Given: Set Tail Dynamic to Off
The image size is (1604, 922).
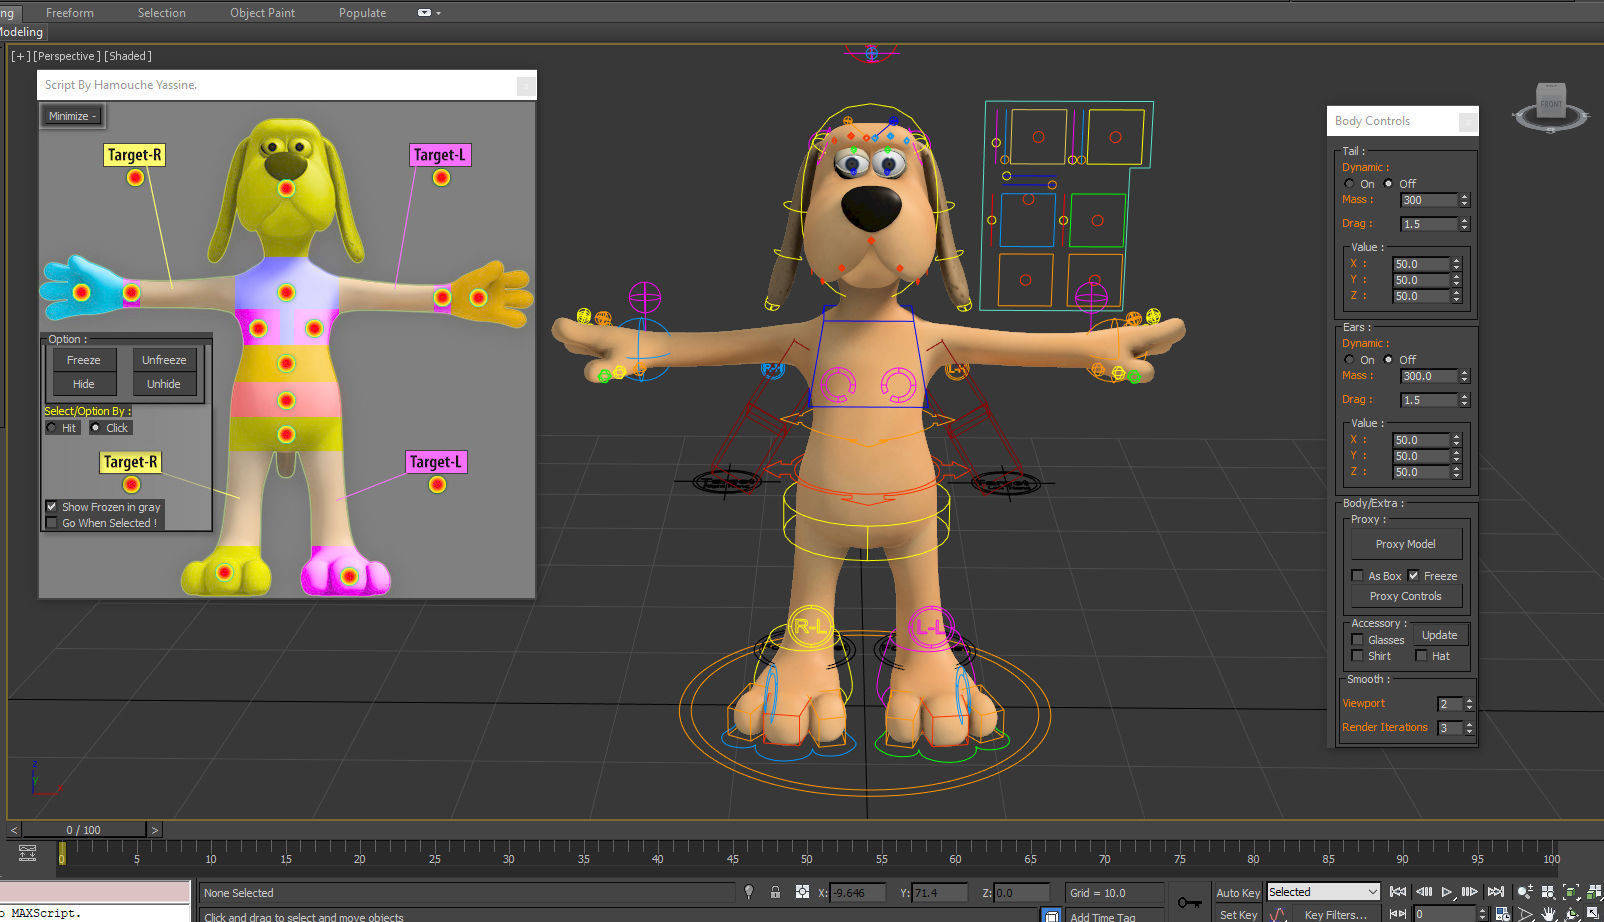Looking at the screenshot, I should click(x=1388, y=184).
